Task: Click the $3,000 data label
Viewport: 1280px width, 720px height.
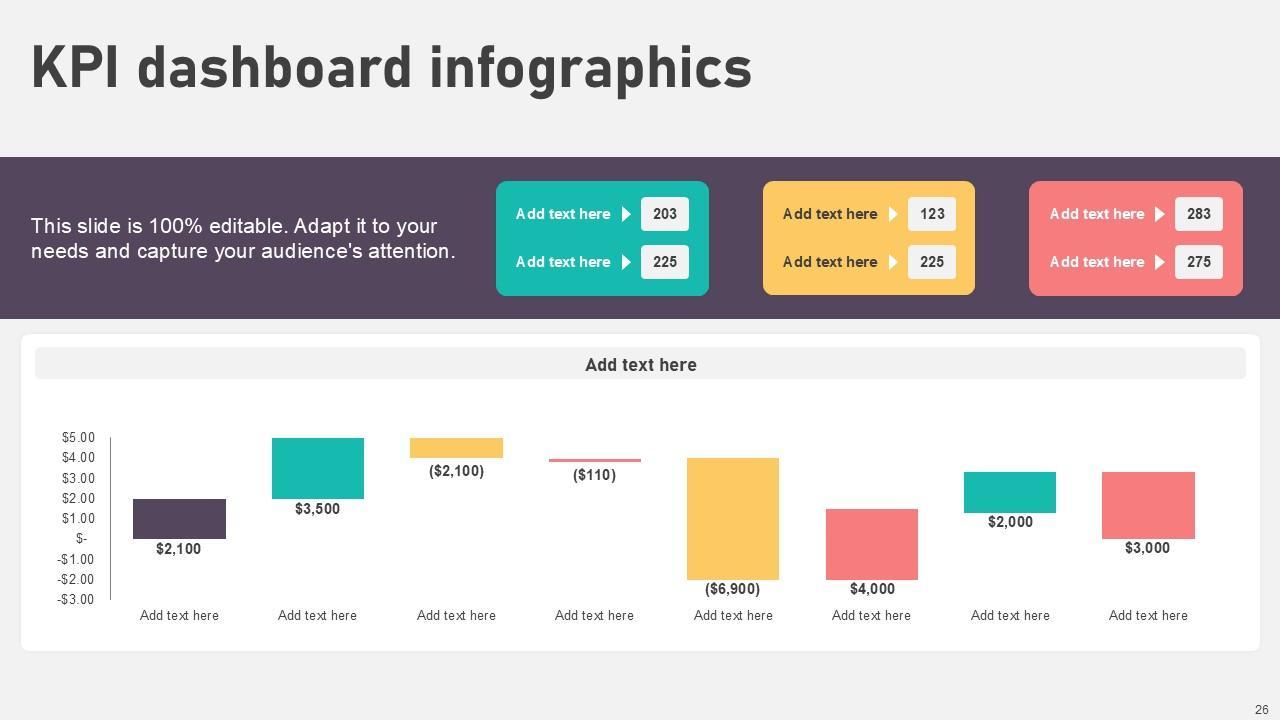Action: (1147, 548)
